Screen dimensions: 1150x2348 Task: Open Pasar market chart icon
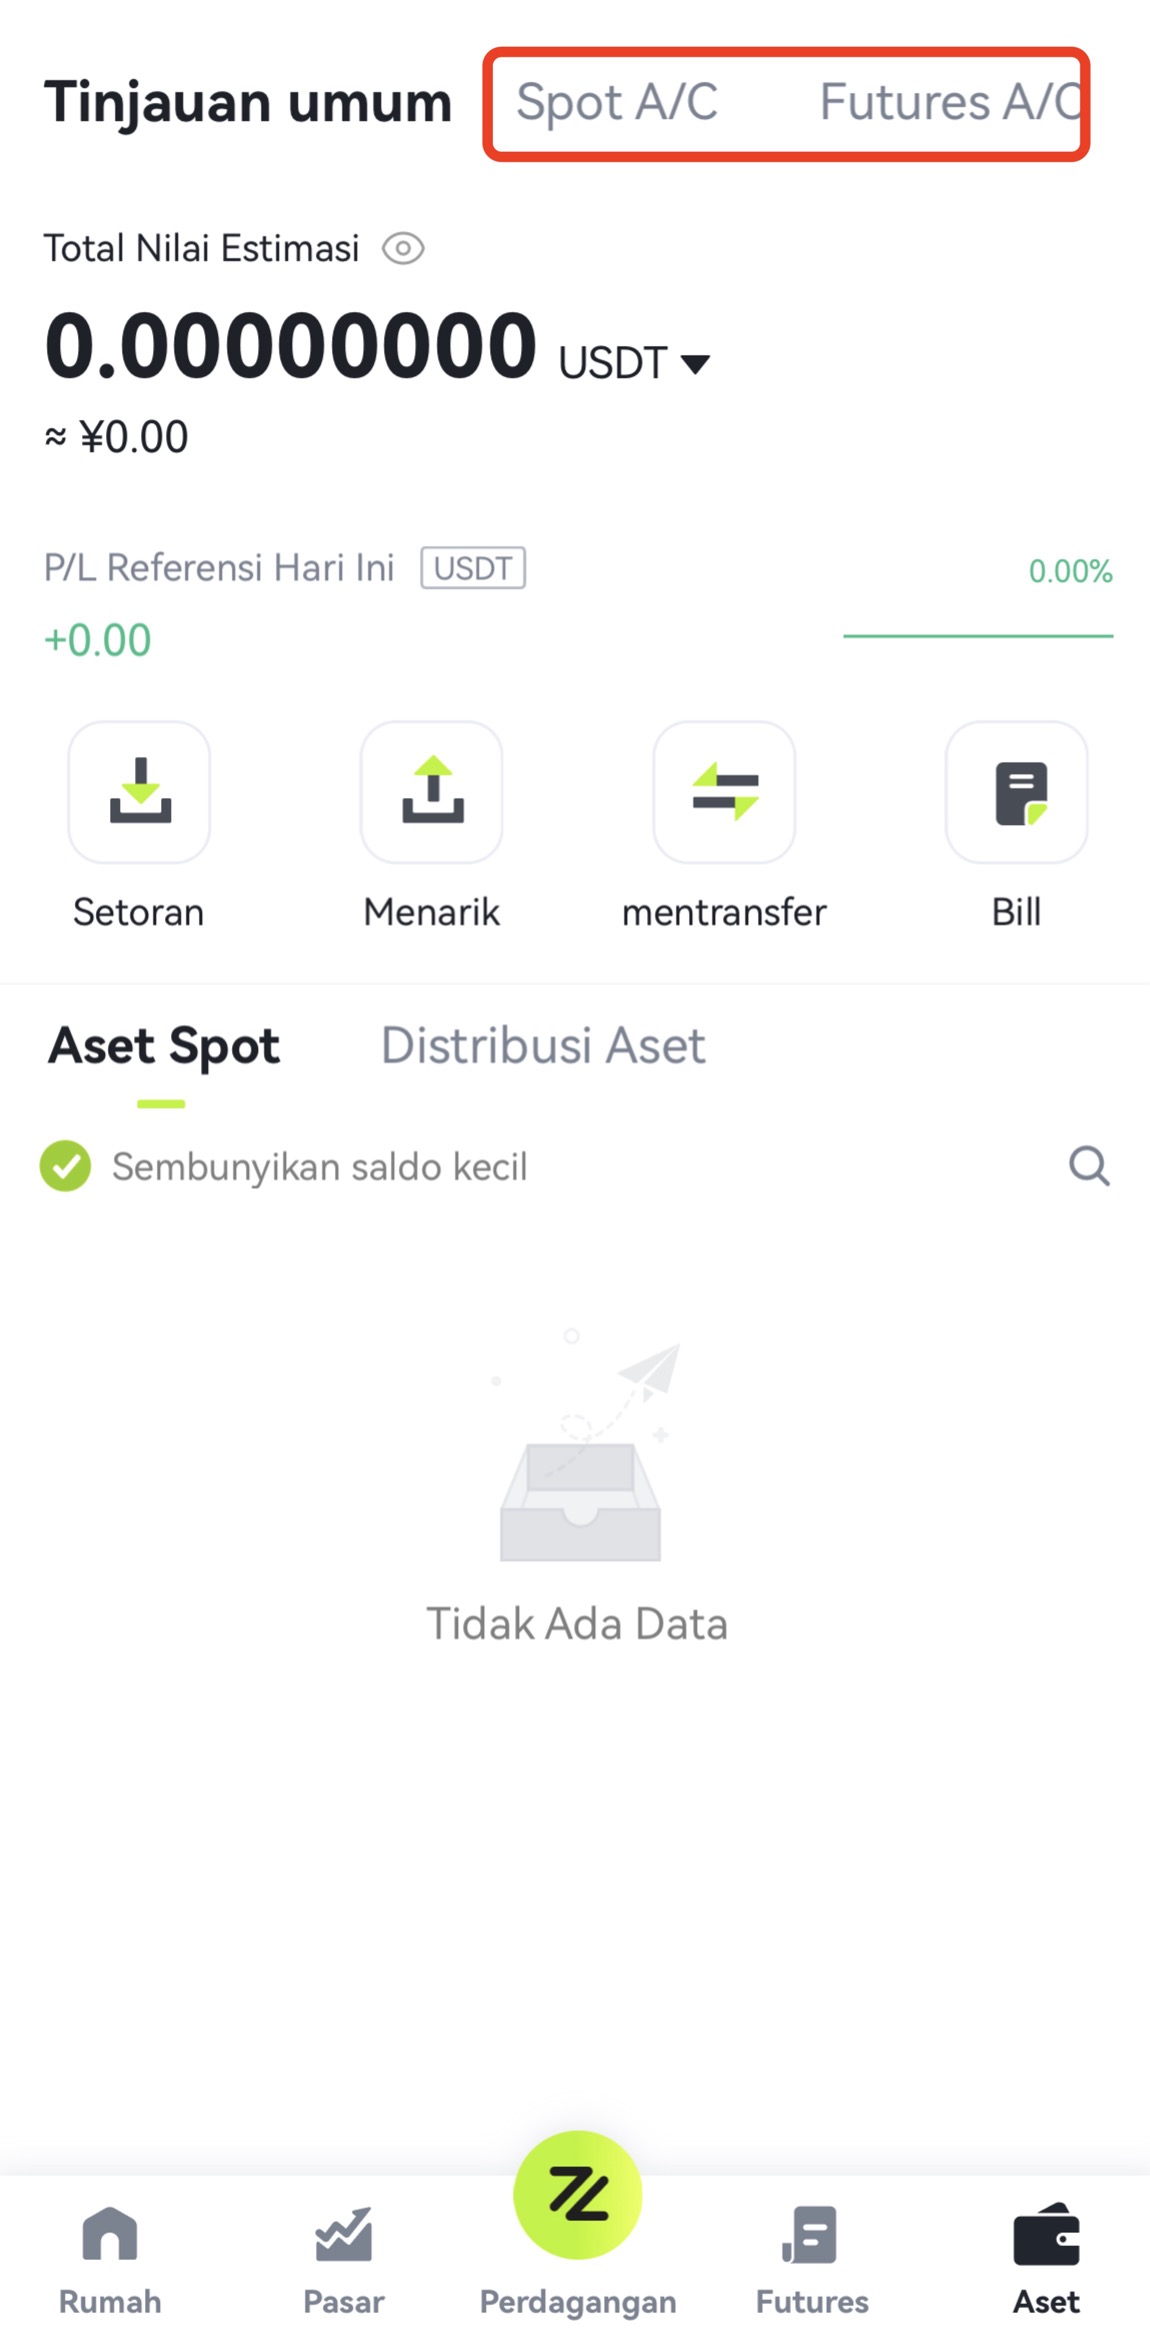pos(343,2233)
